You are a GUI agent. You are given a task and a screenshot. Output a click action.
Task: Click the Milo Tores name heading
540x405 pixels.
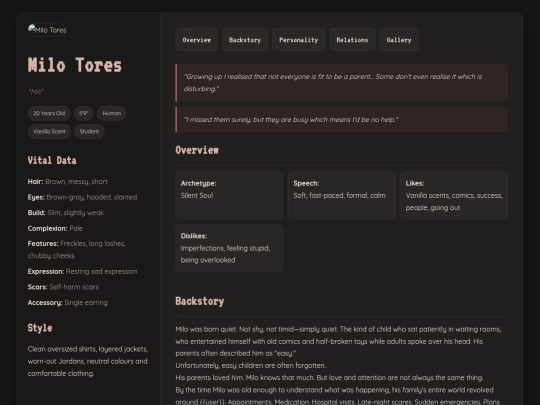pyautogui.click(x=75, y=65)
